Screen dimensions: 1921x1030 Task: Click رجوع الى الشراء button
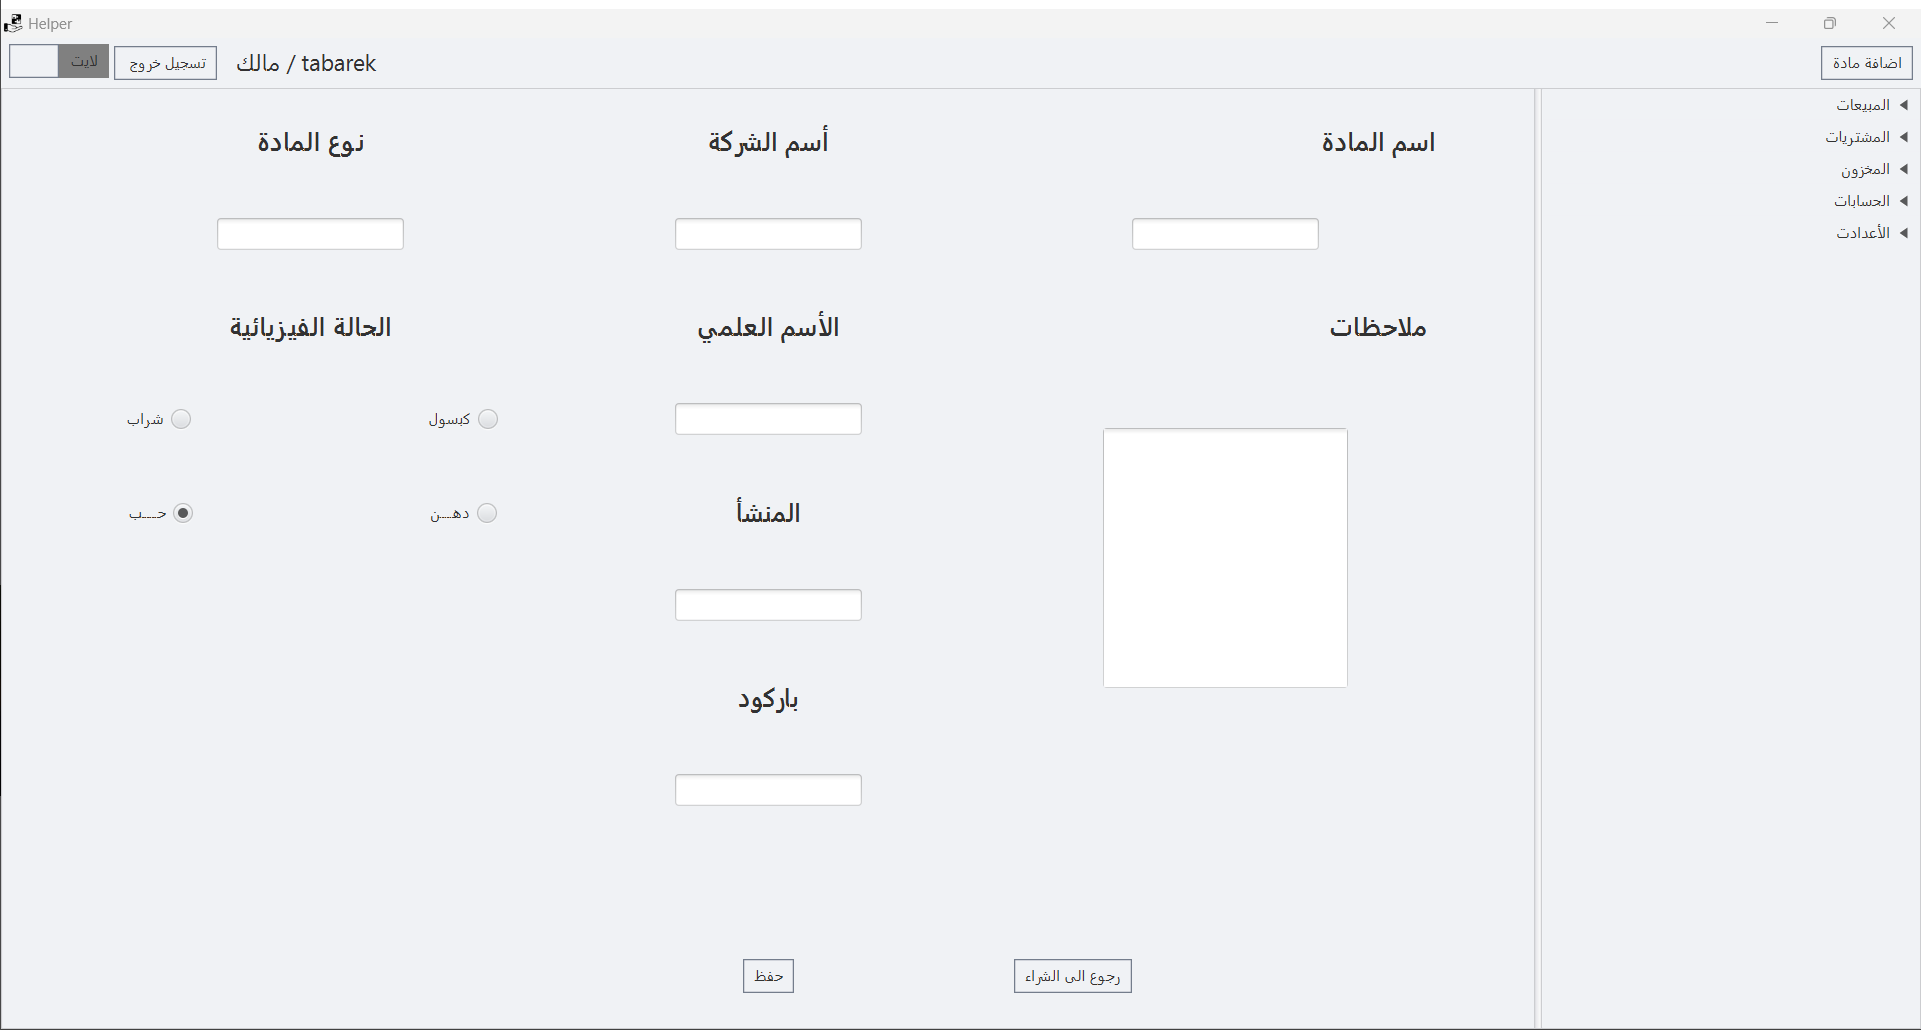pyautogui.click(x=1072, y=976)
